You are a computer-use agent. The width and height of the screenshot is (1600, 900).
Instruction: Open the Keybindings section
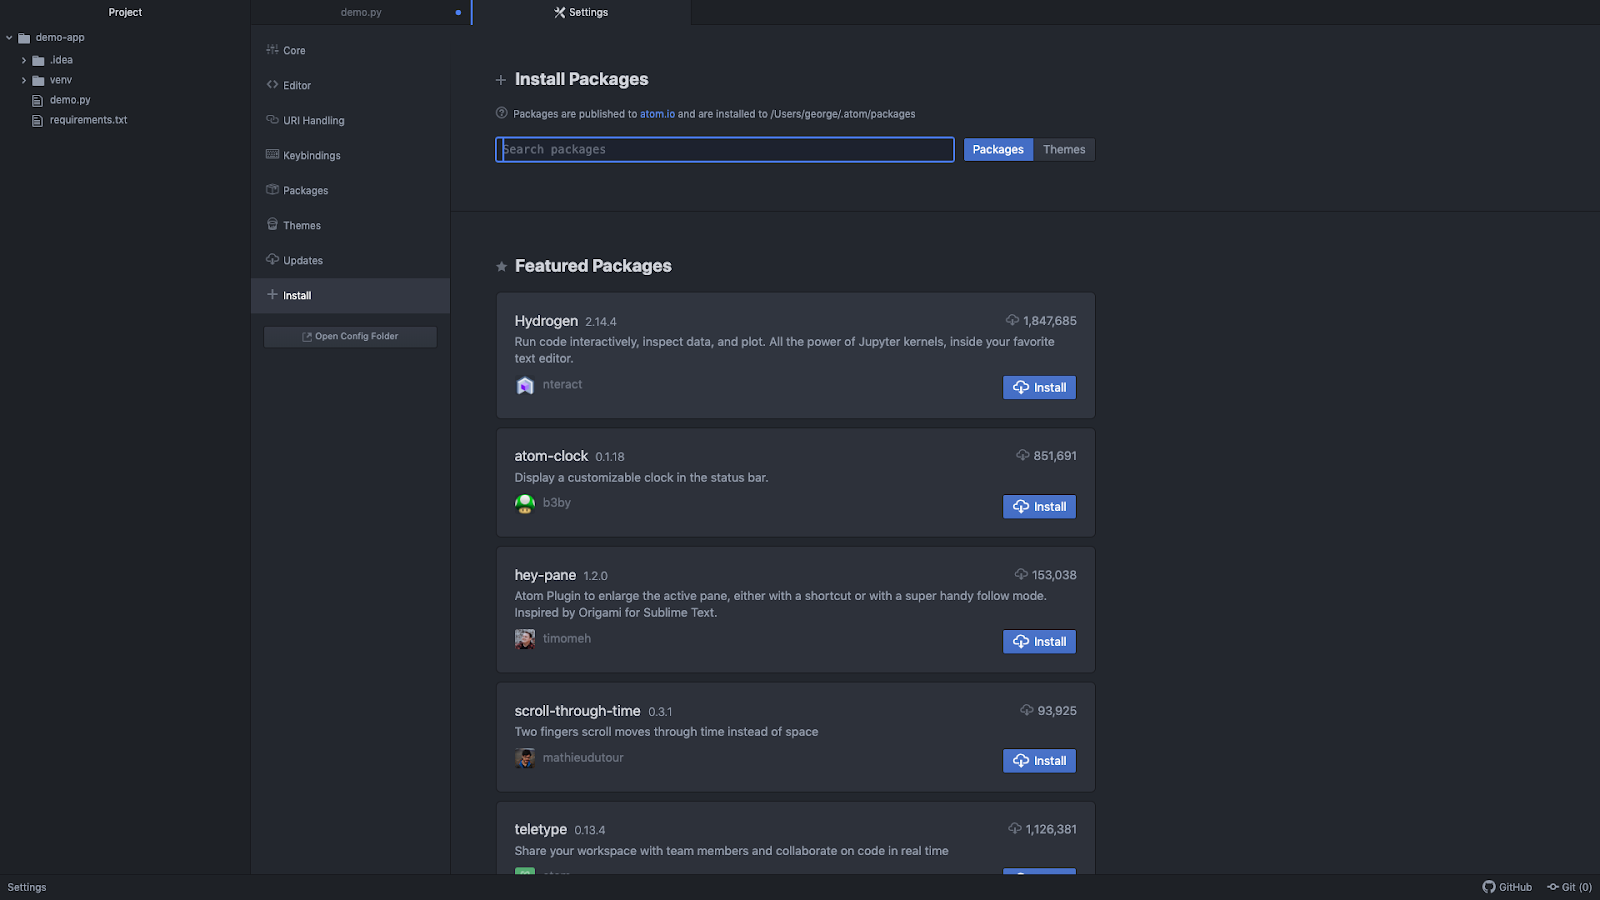pos(350,155)
